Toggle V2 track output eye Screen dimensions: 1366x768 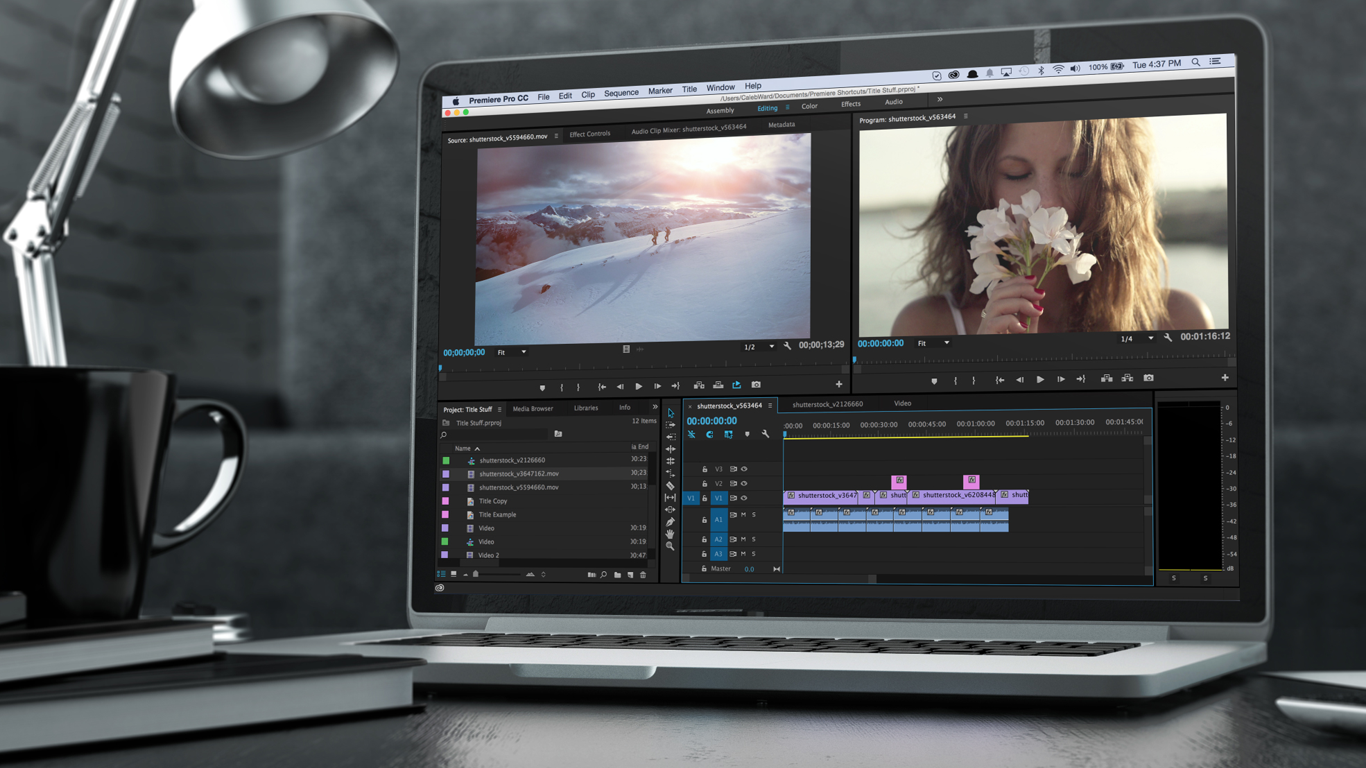744,483
